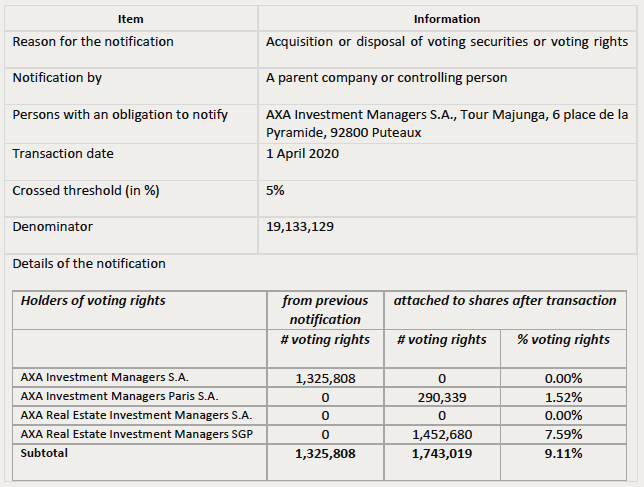
Task: Select the crossed threshold value '5%'
Action: pos(275,191)
